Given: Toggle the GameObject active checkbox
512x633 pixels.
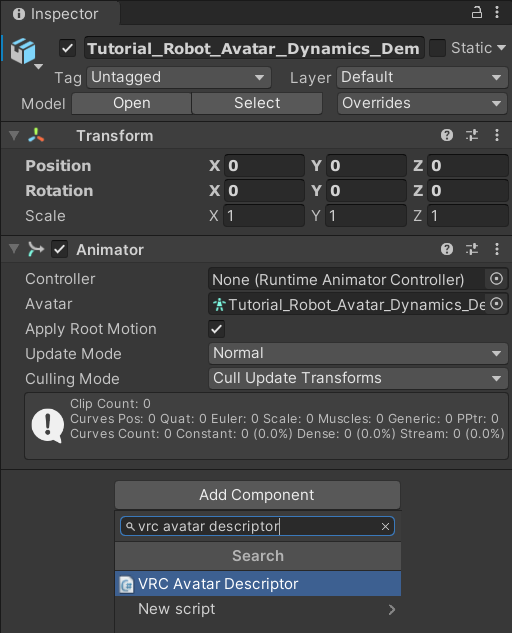Looking at the screenshot, I should coord(67,48).
